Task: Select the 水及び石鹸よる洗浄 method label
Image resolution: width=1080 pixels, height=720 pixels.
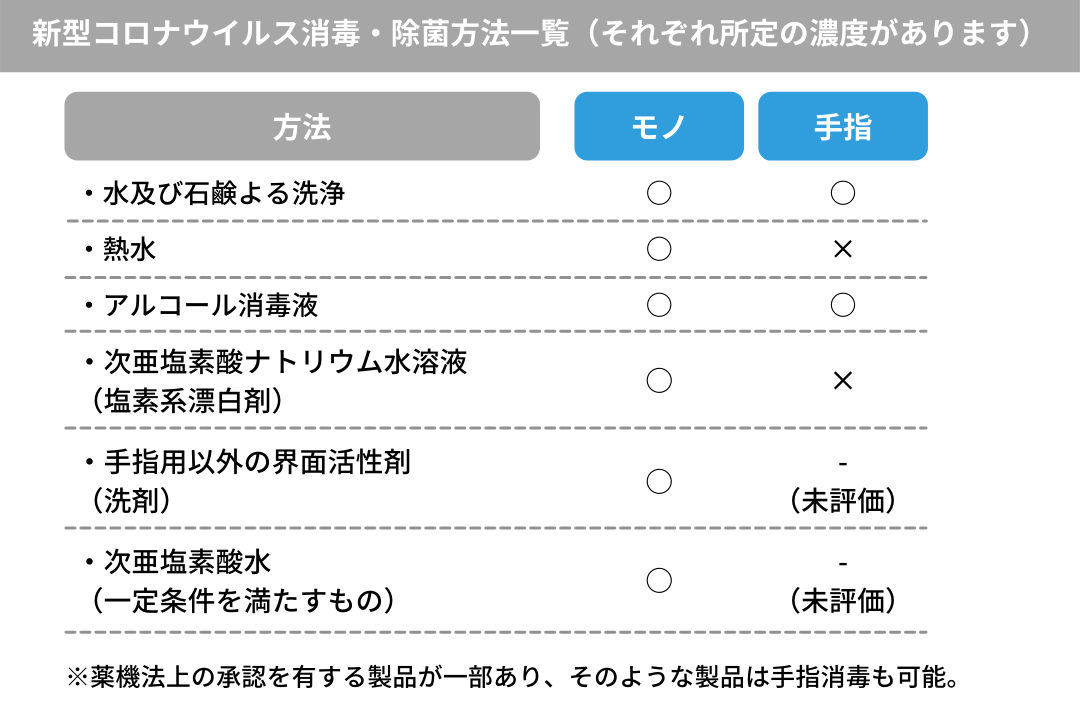Action: click(x=223, y=193)
